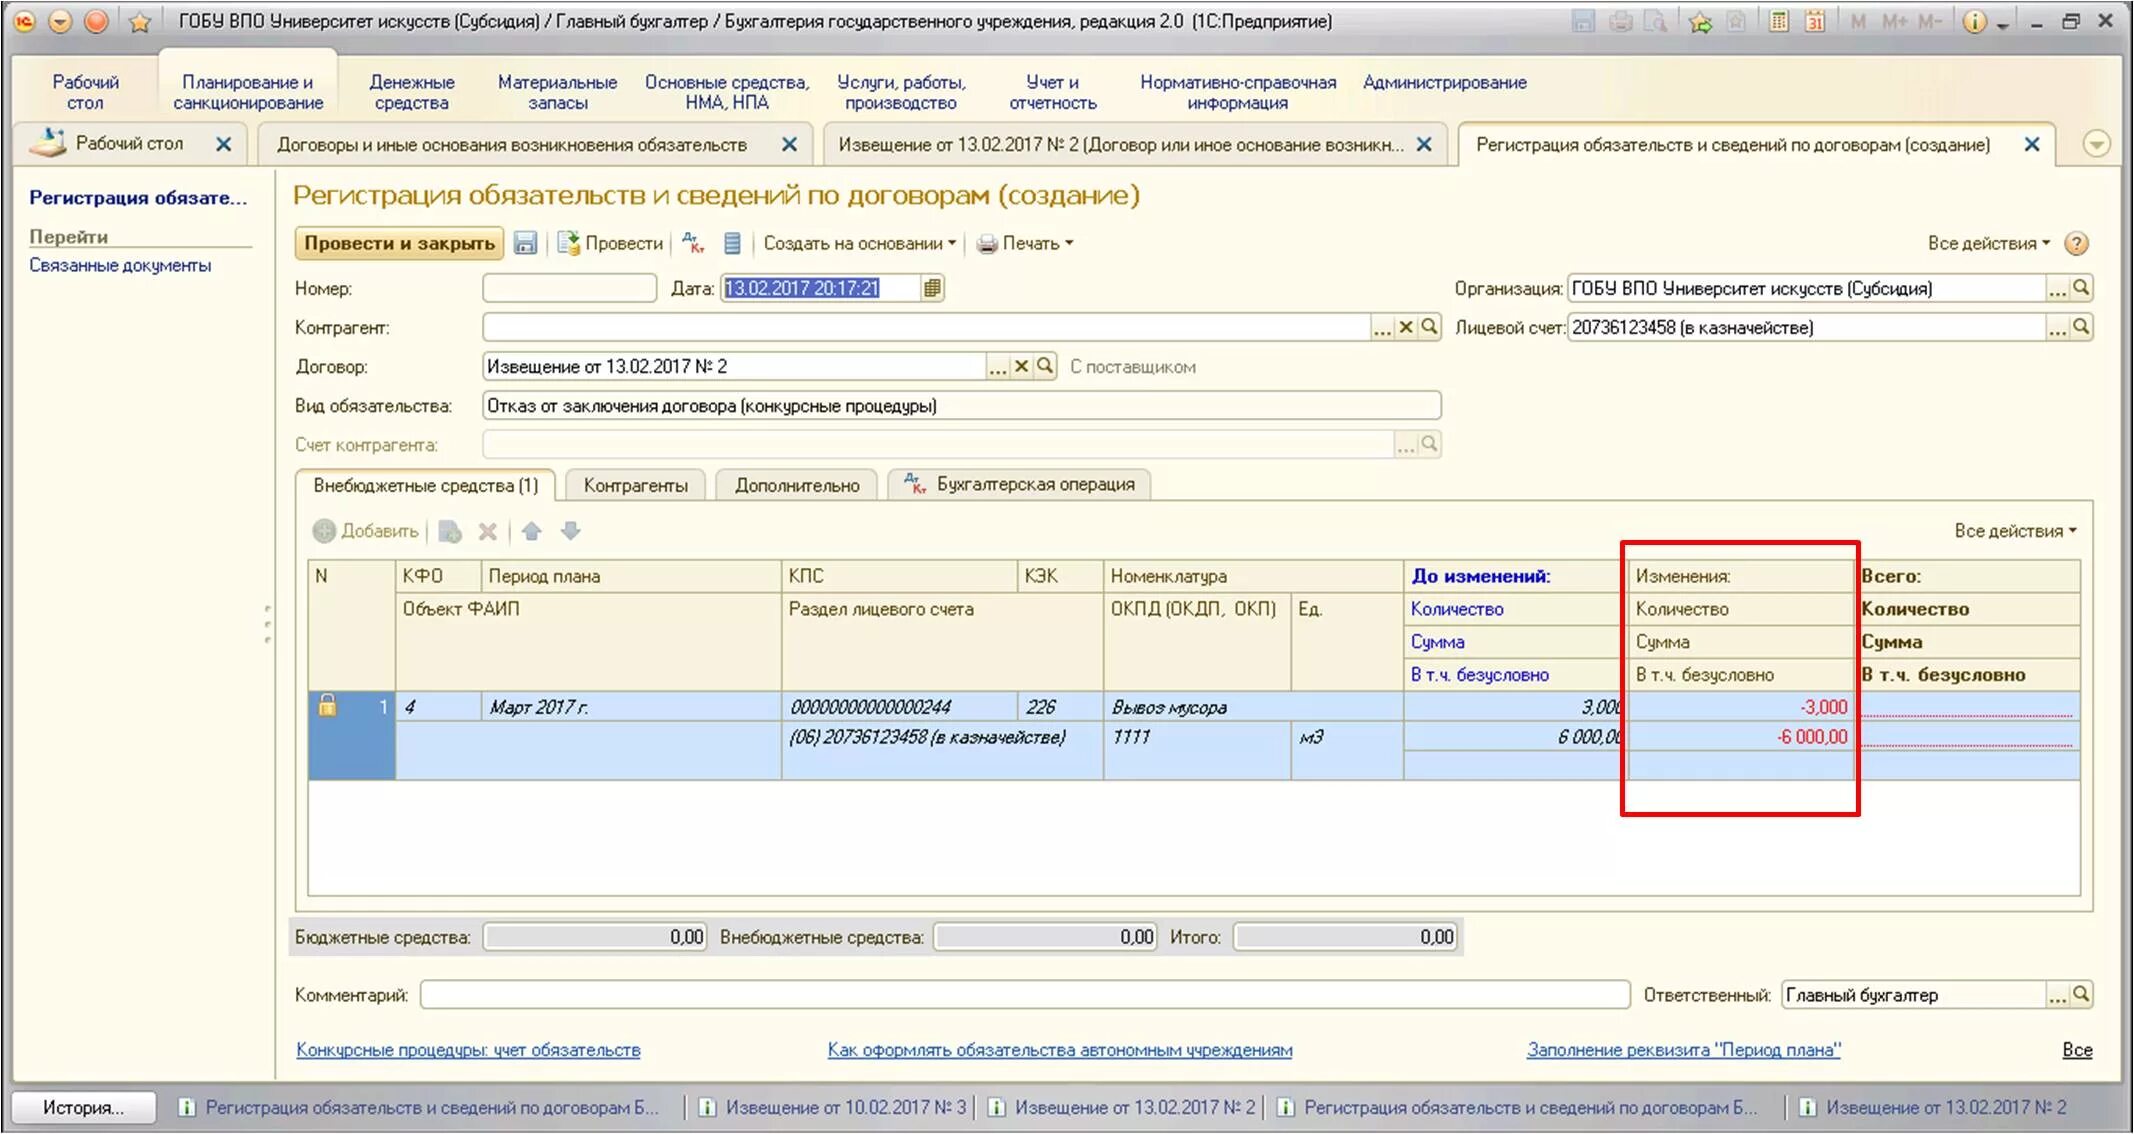The height and width of the screenshot is (1134, 2134).
Task: Switch to Договоры и иные основания window tab
Action: [x=512, y=145]
